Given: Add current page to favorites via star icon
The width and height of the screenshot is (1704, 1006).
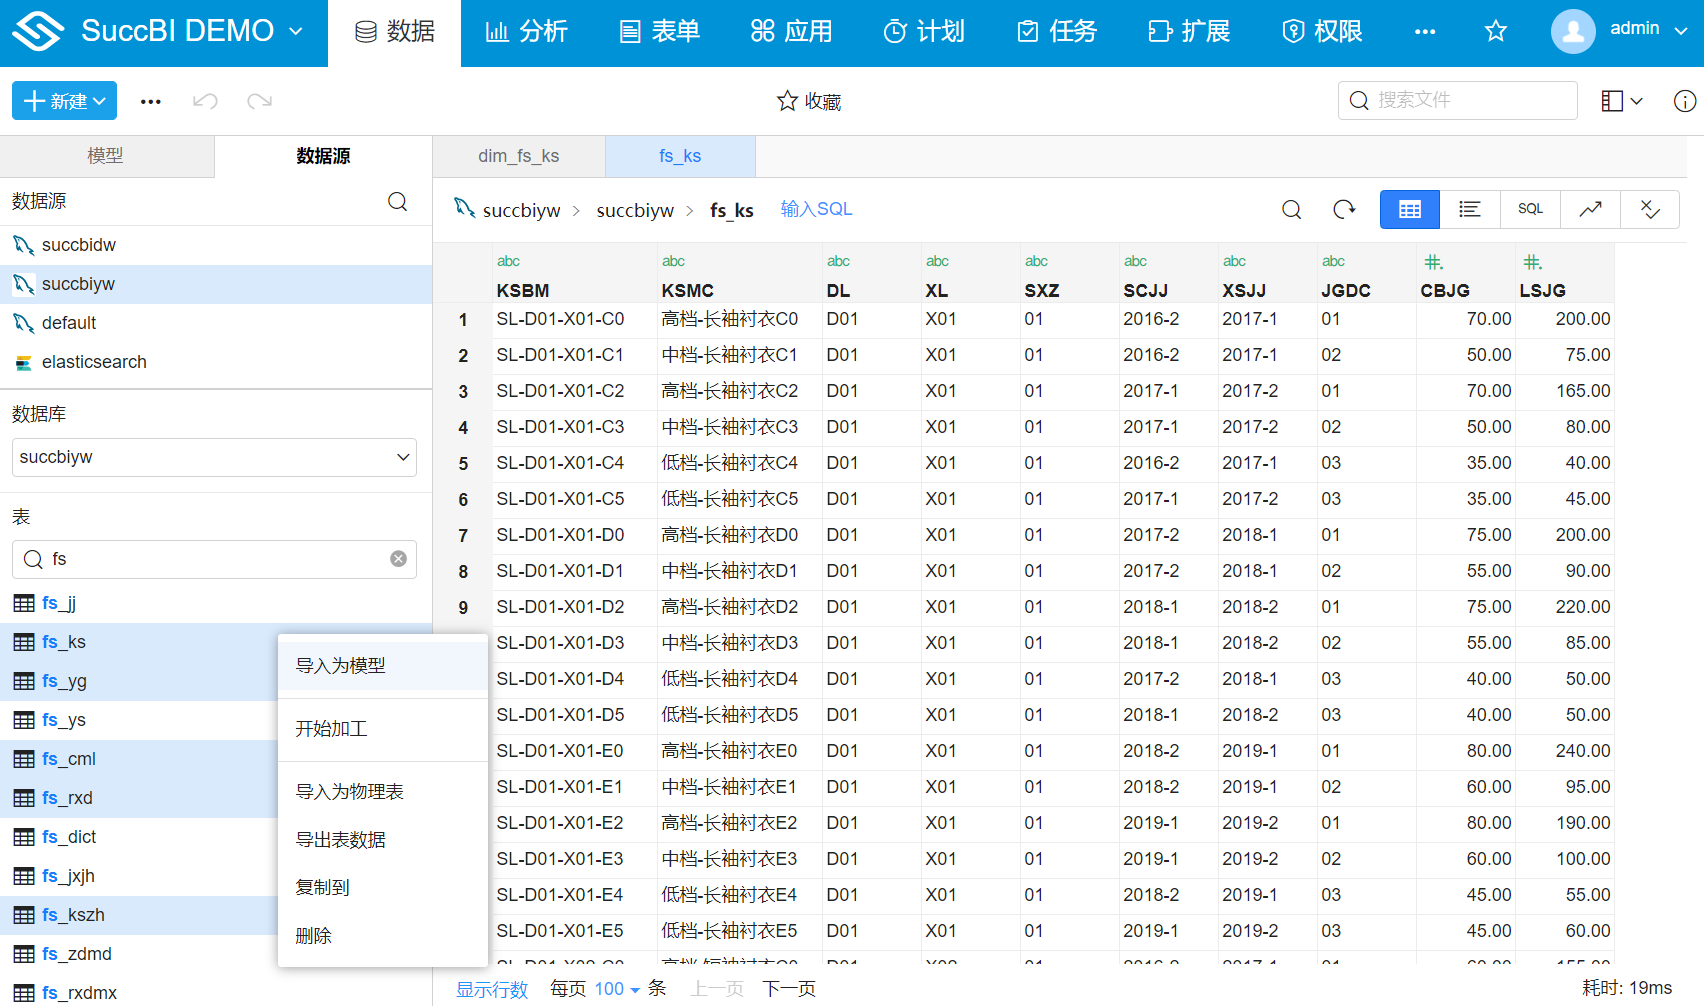Looking at the screenshot, I should [x=1496, y=31].
